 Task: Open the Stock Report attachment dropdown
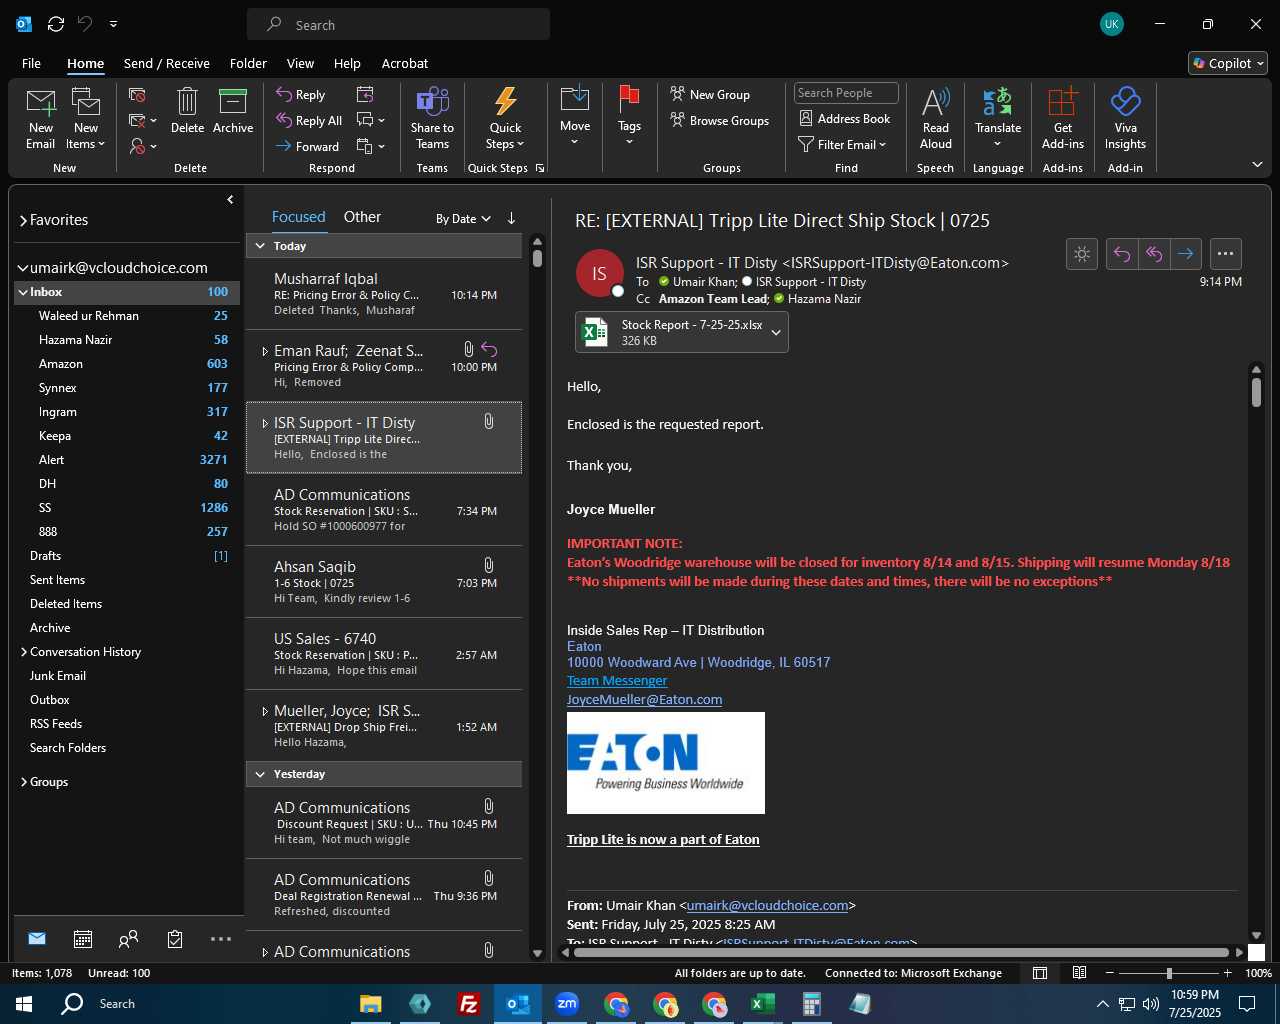(776, 333)
